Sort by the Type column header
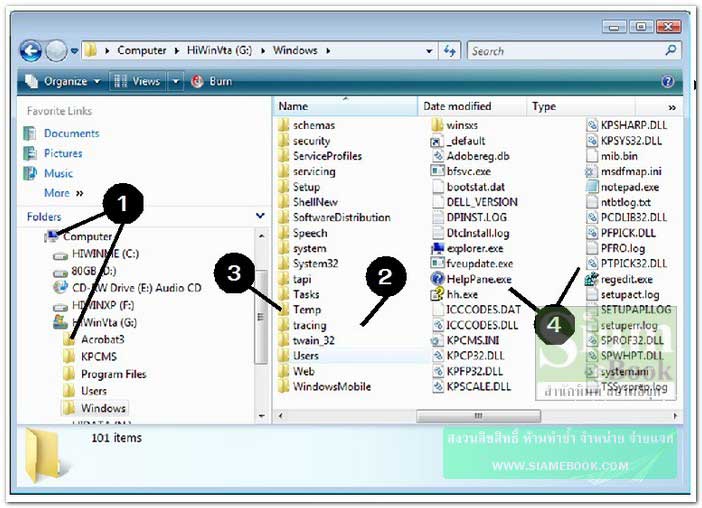The width and height of the screenshot is (702, 508). (x=581, y=107)
